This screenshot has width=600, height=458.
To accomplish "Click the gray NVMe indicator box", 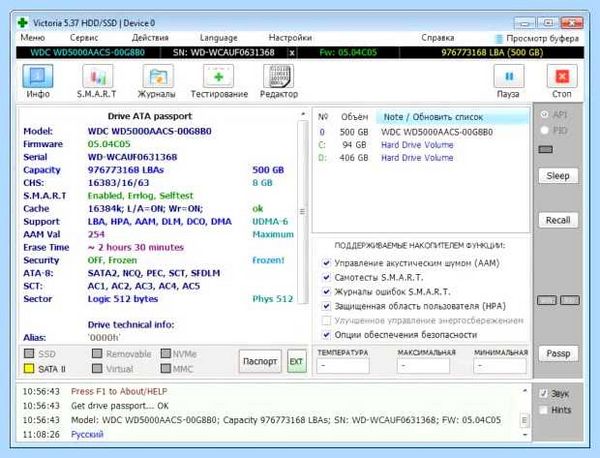I will (166, 354).
